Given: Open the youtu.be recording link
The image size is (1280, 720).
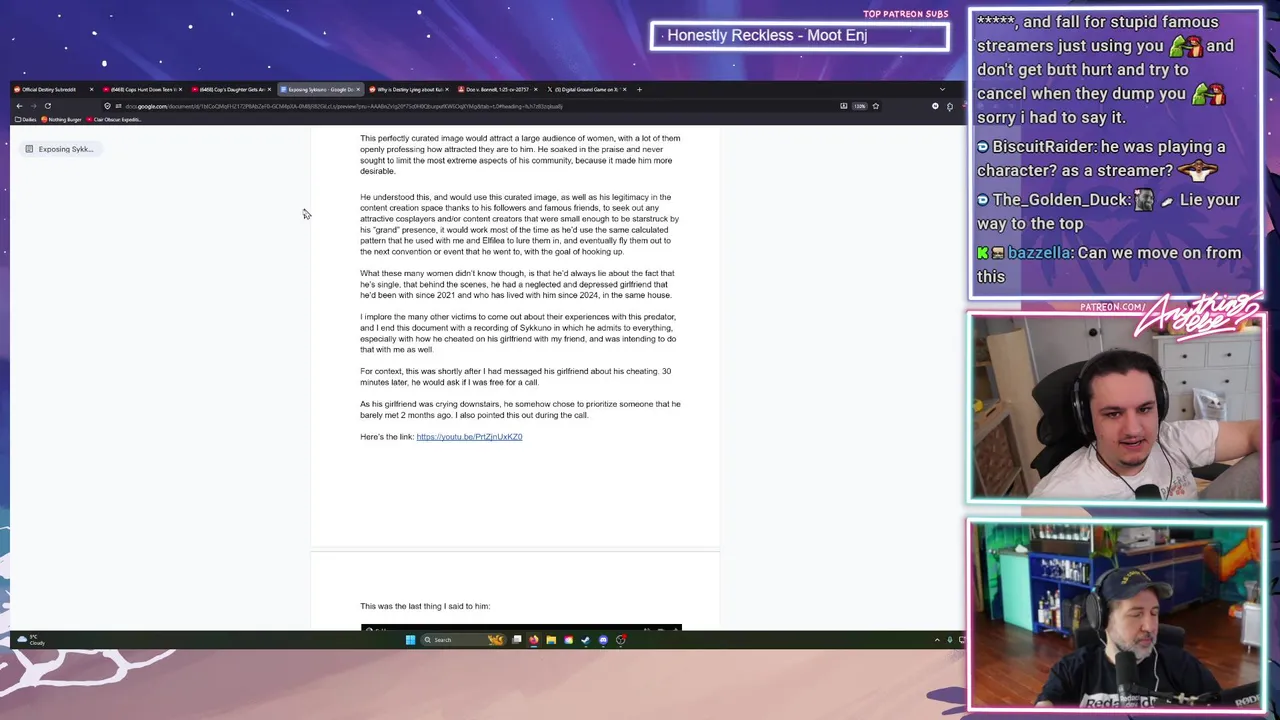Looking at the screenshot, I should (x=469, y=436).
